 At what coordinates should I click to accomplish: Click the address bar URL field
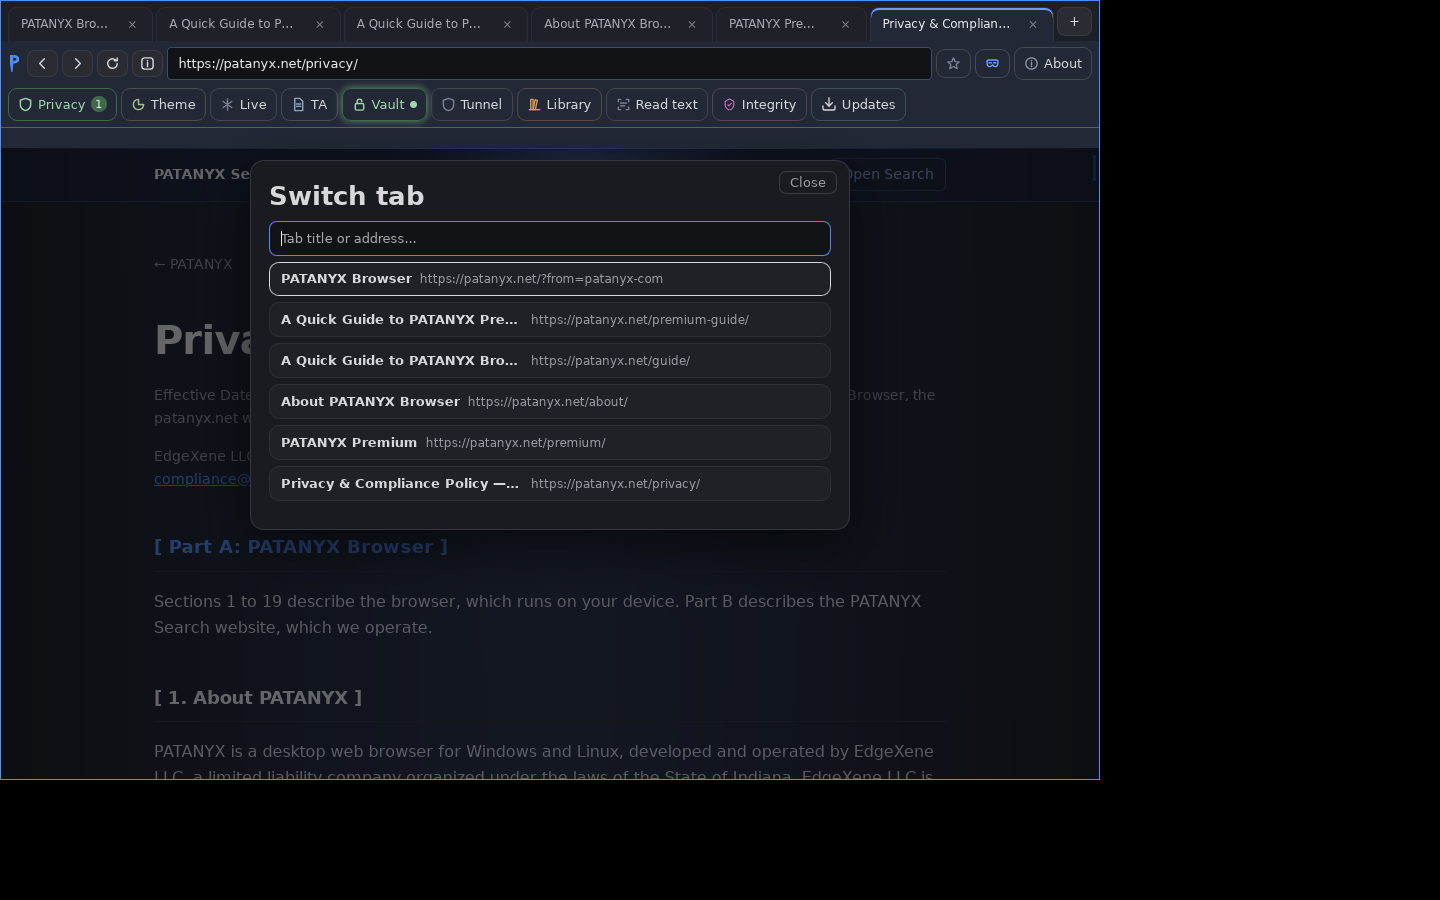(x=549, y=63)
